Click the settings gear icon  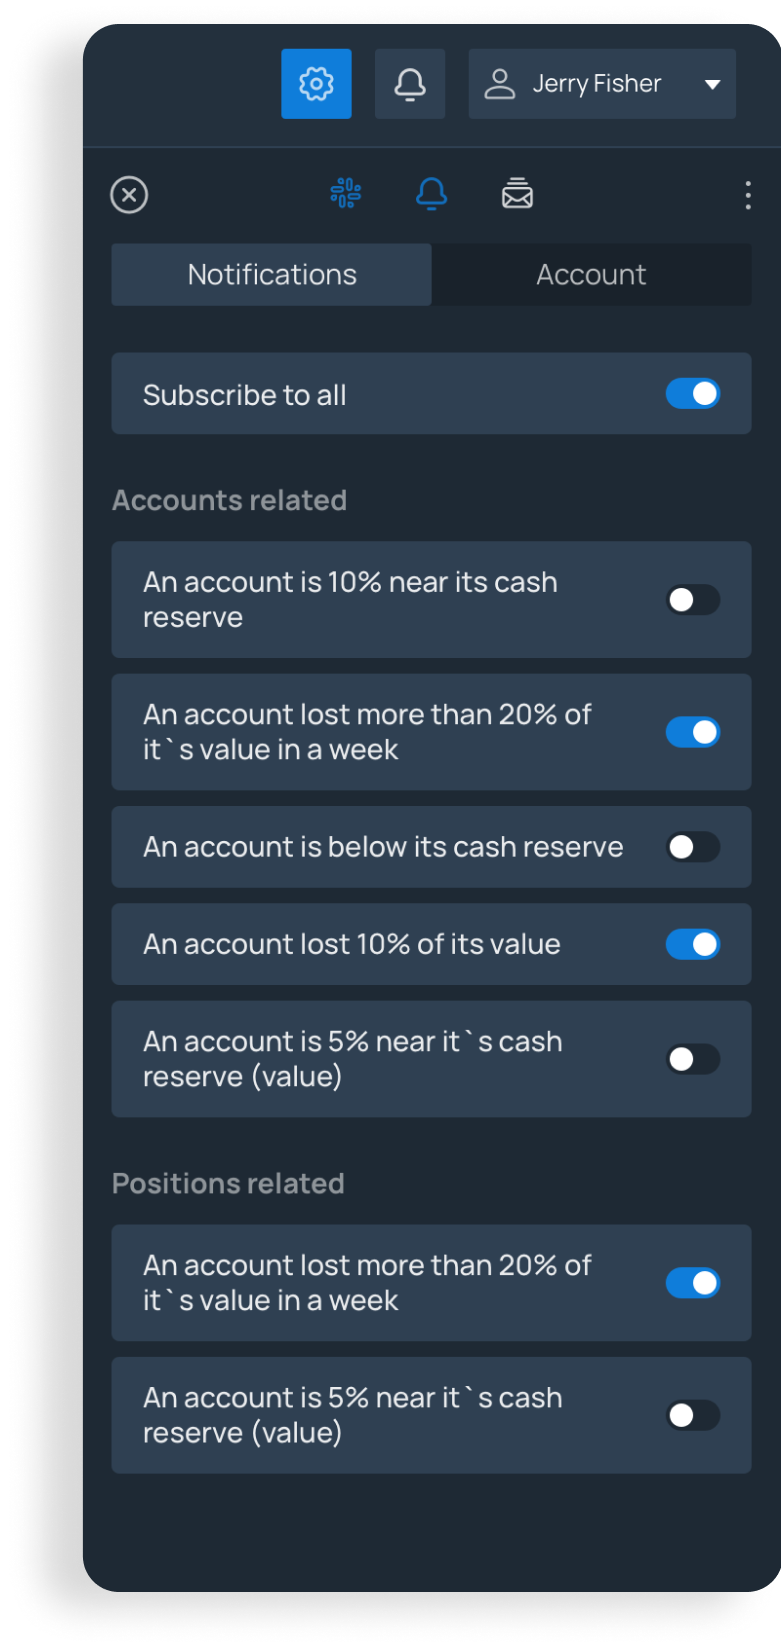pyautogui.click(x=316, y=84)
